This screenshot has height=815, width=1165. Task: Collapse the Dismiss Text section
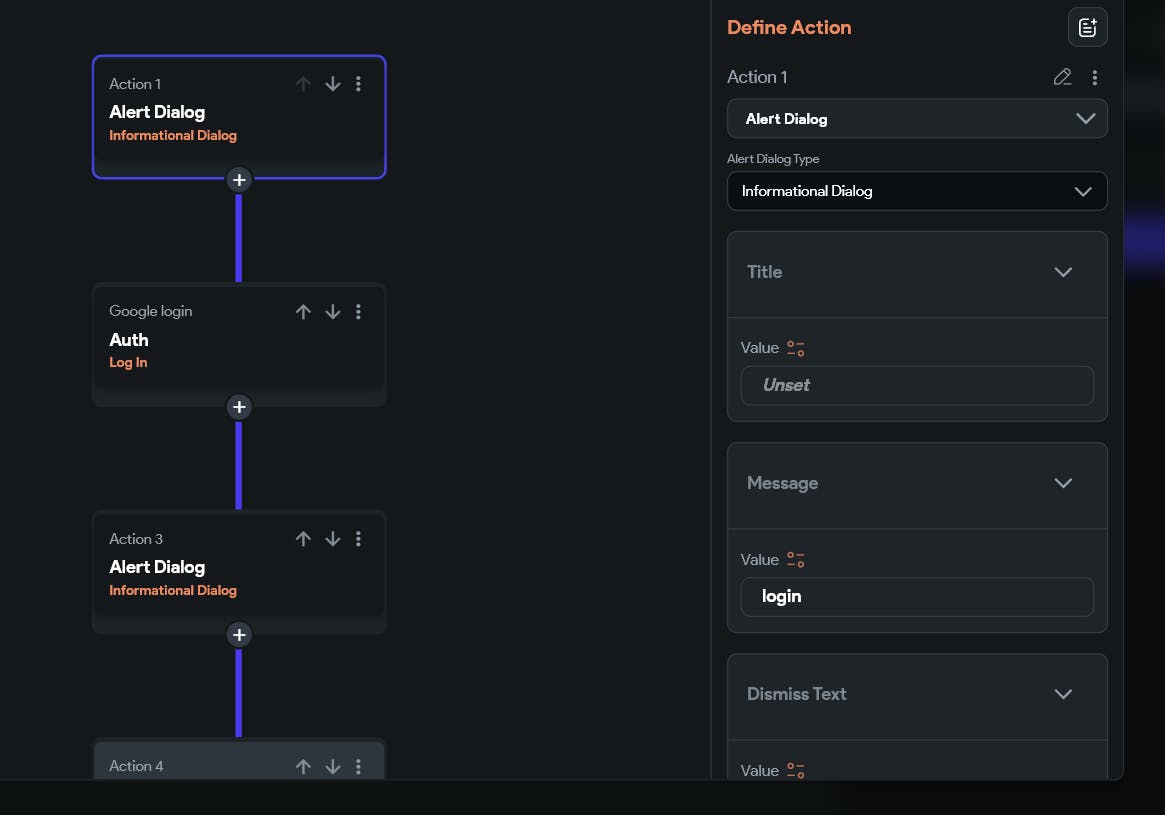pos(1063,694)
